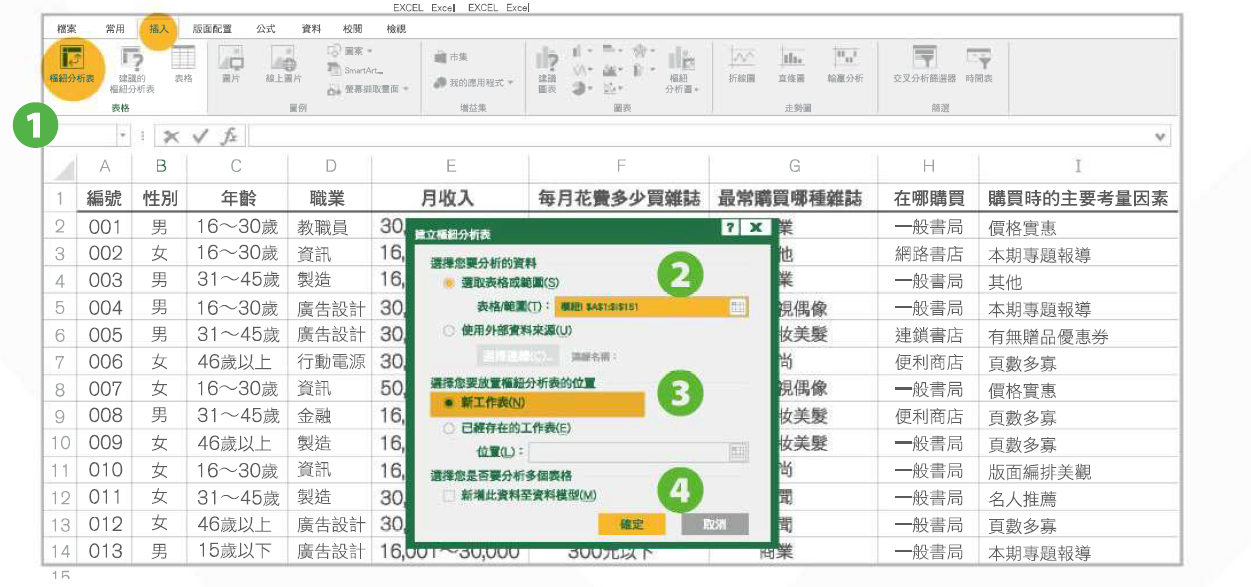Switch to the 校閱 Review tab
Screen dimensions: 1251x587
click(x=353, y=29)
